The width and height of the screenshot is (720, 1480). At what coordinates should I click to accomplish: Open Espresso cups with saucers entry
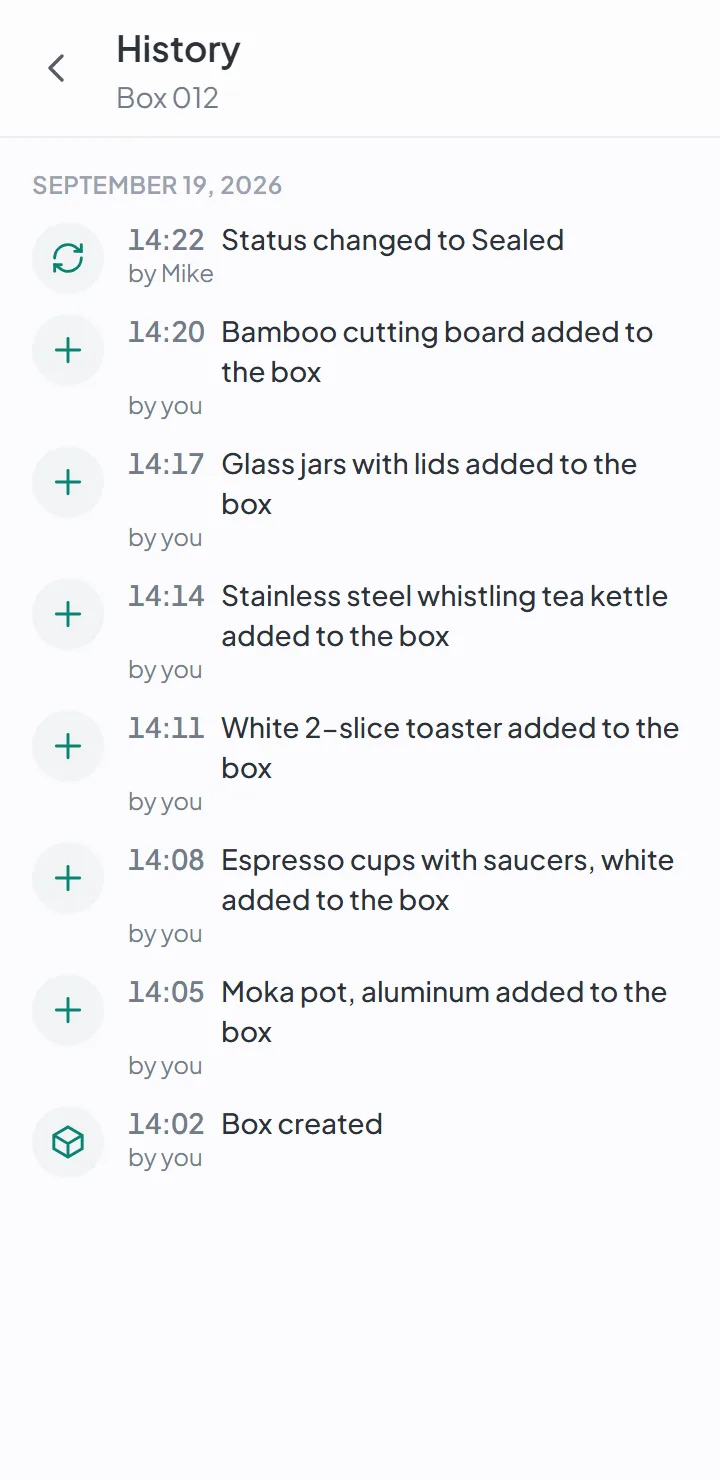[448, 880]
